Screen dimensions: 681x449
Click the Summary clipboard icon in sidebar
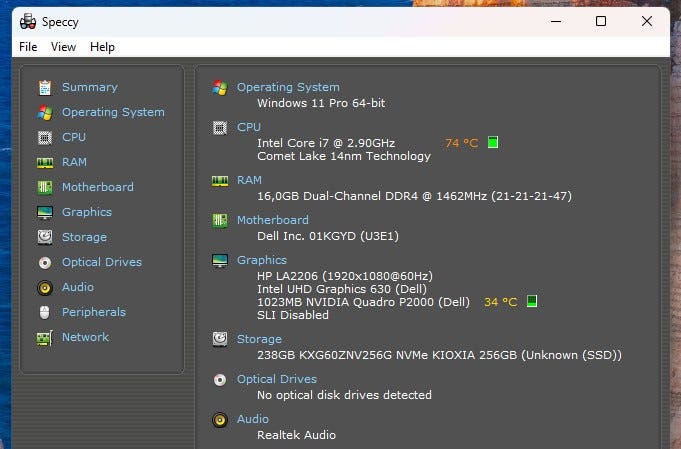(x=45, y=88)
